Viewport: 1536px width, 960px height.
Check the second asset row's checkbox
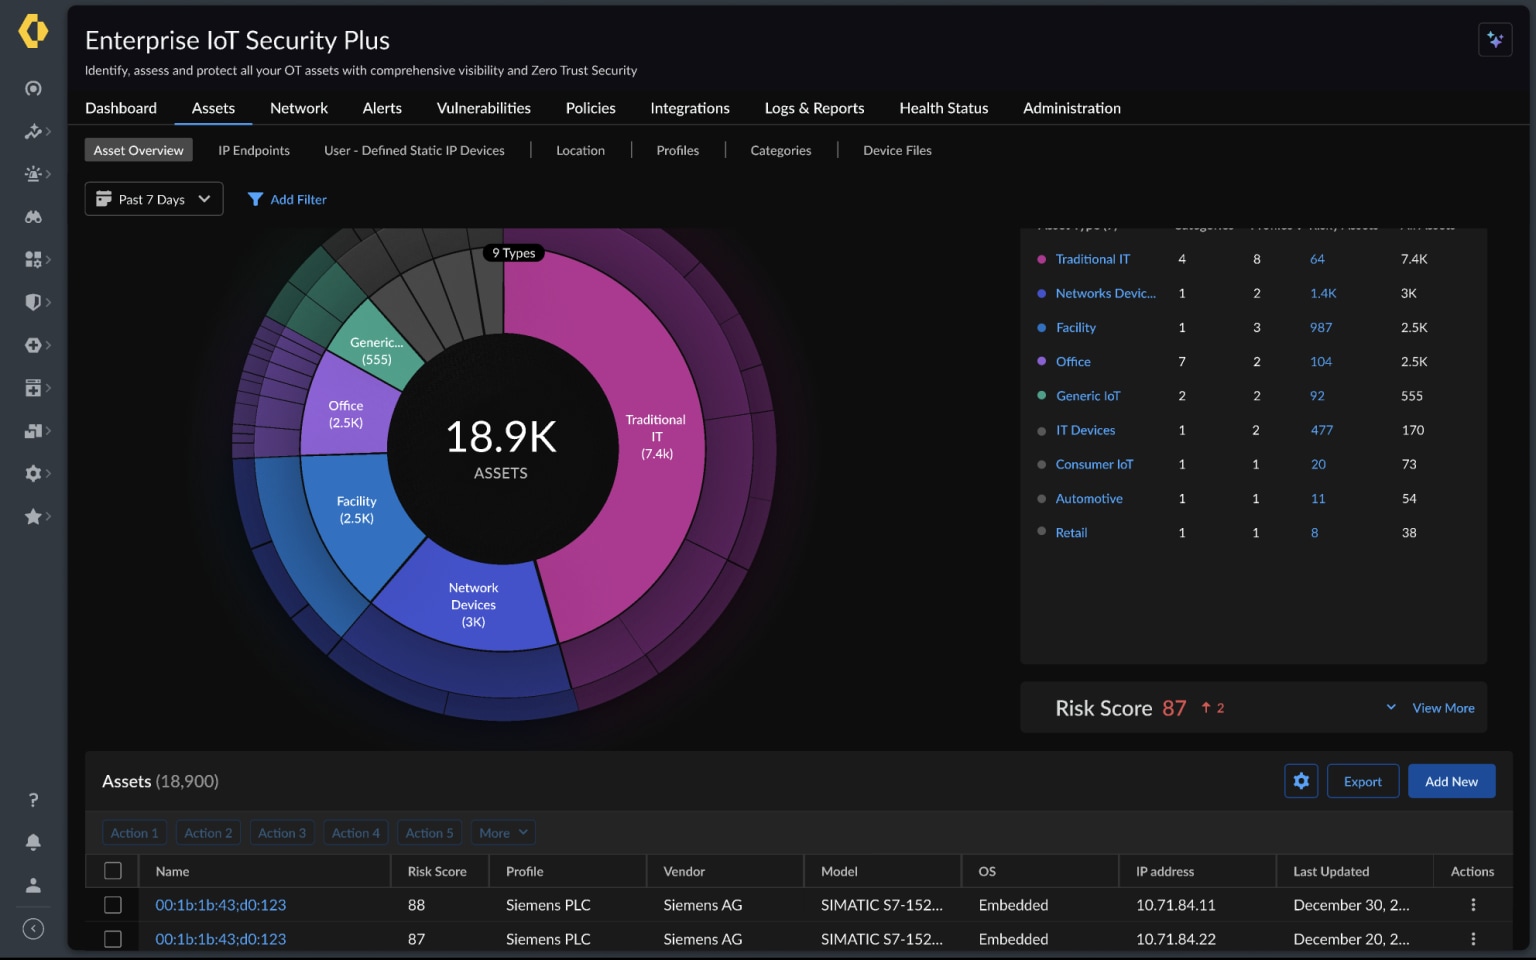[x=113, y=939]
